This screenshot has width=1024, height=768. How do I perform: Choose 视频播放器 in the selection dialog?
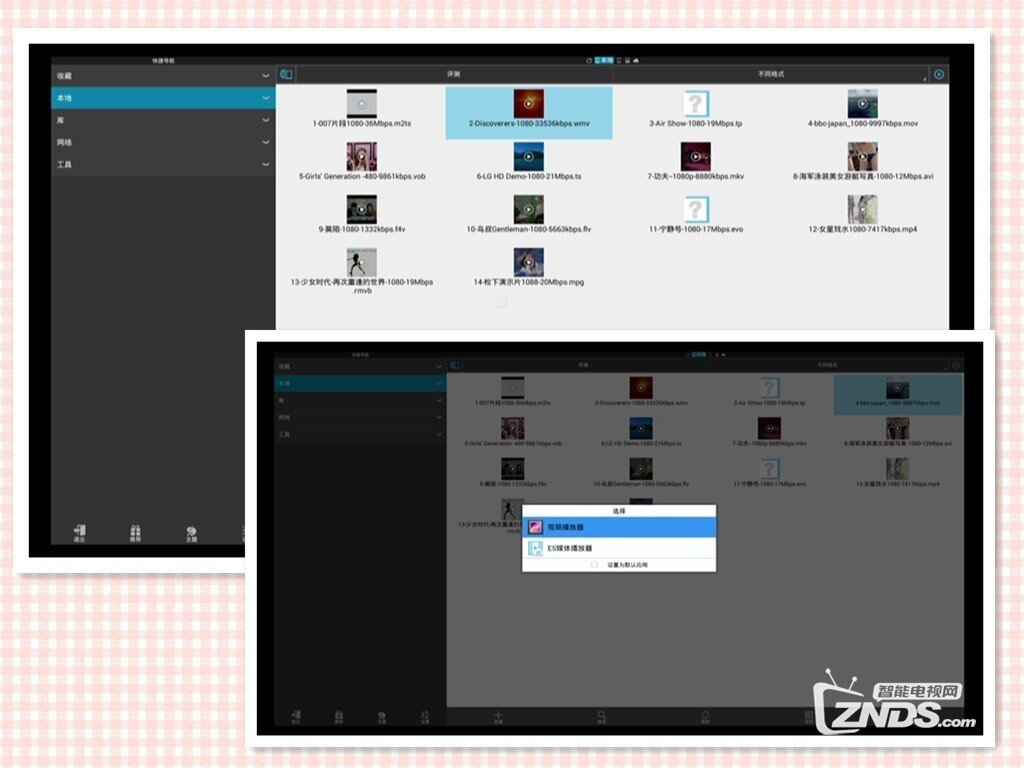click(x=619, y=527)
